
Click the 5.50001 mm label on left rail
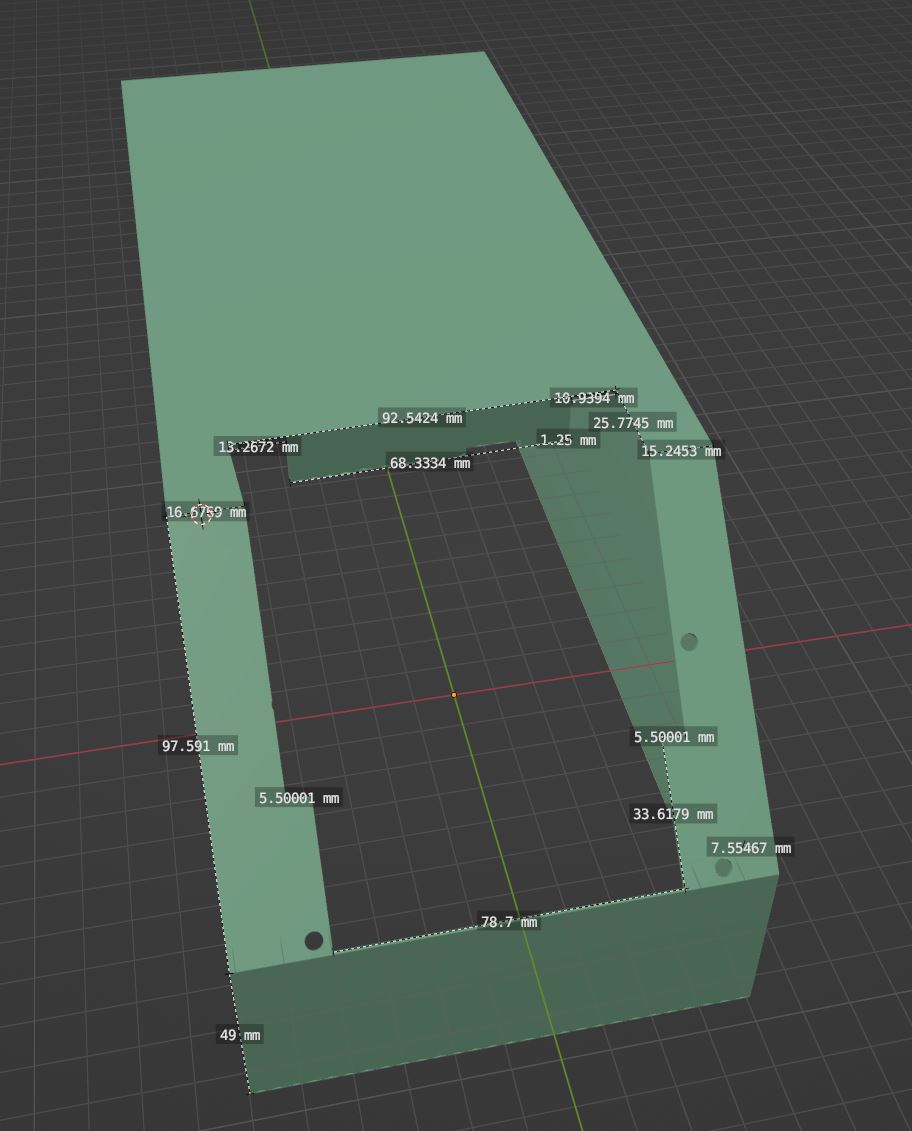[299, 798]
